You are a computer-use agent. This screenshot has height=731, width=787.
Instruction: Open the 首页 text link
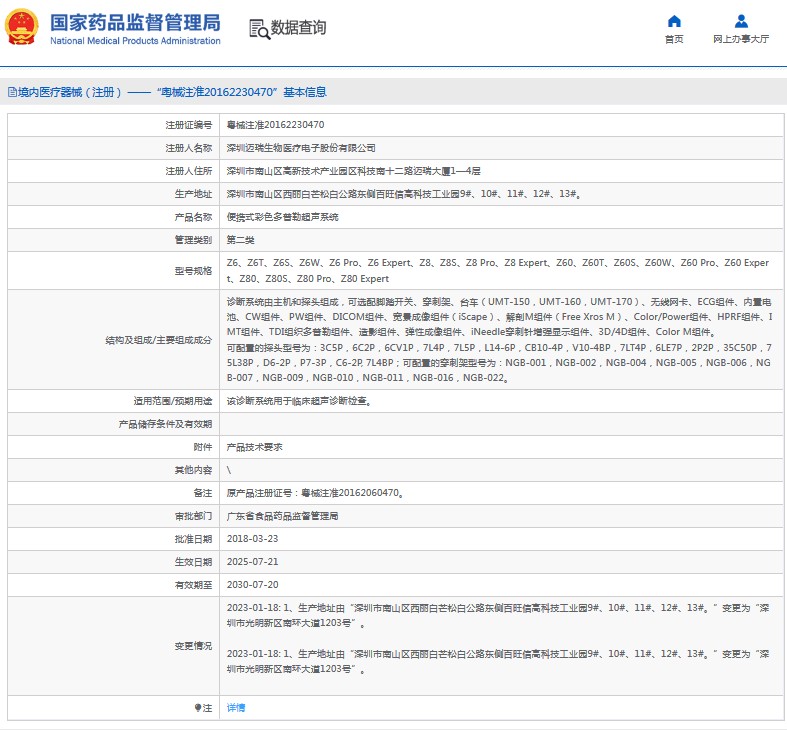674,40
